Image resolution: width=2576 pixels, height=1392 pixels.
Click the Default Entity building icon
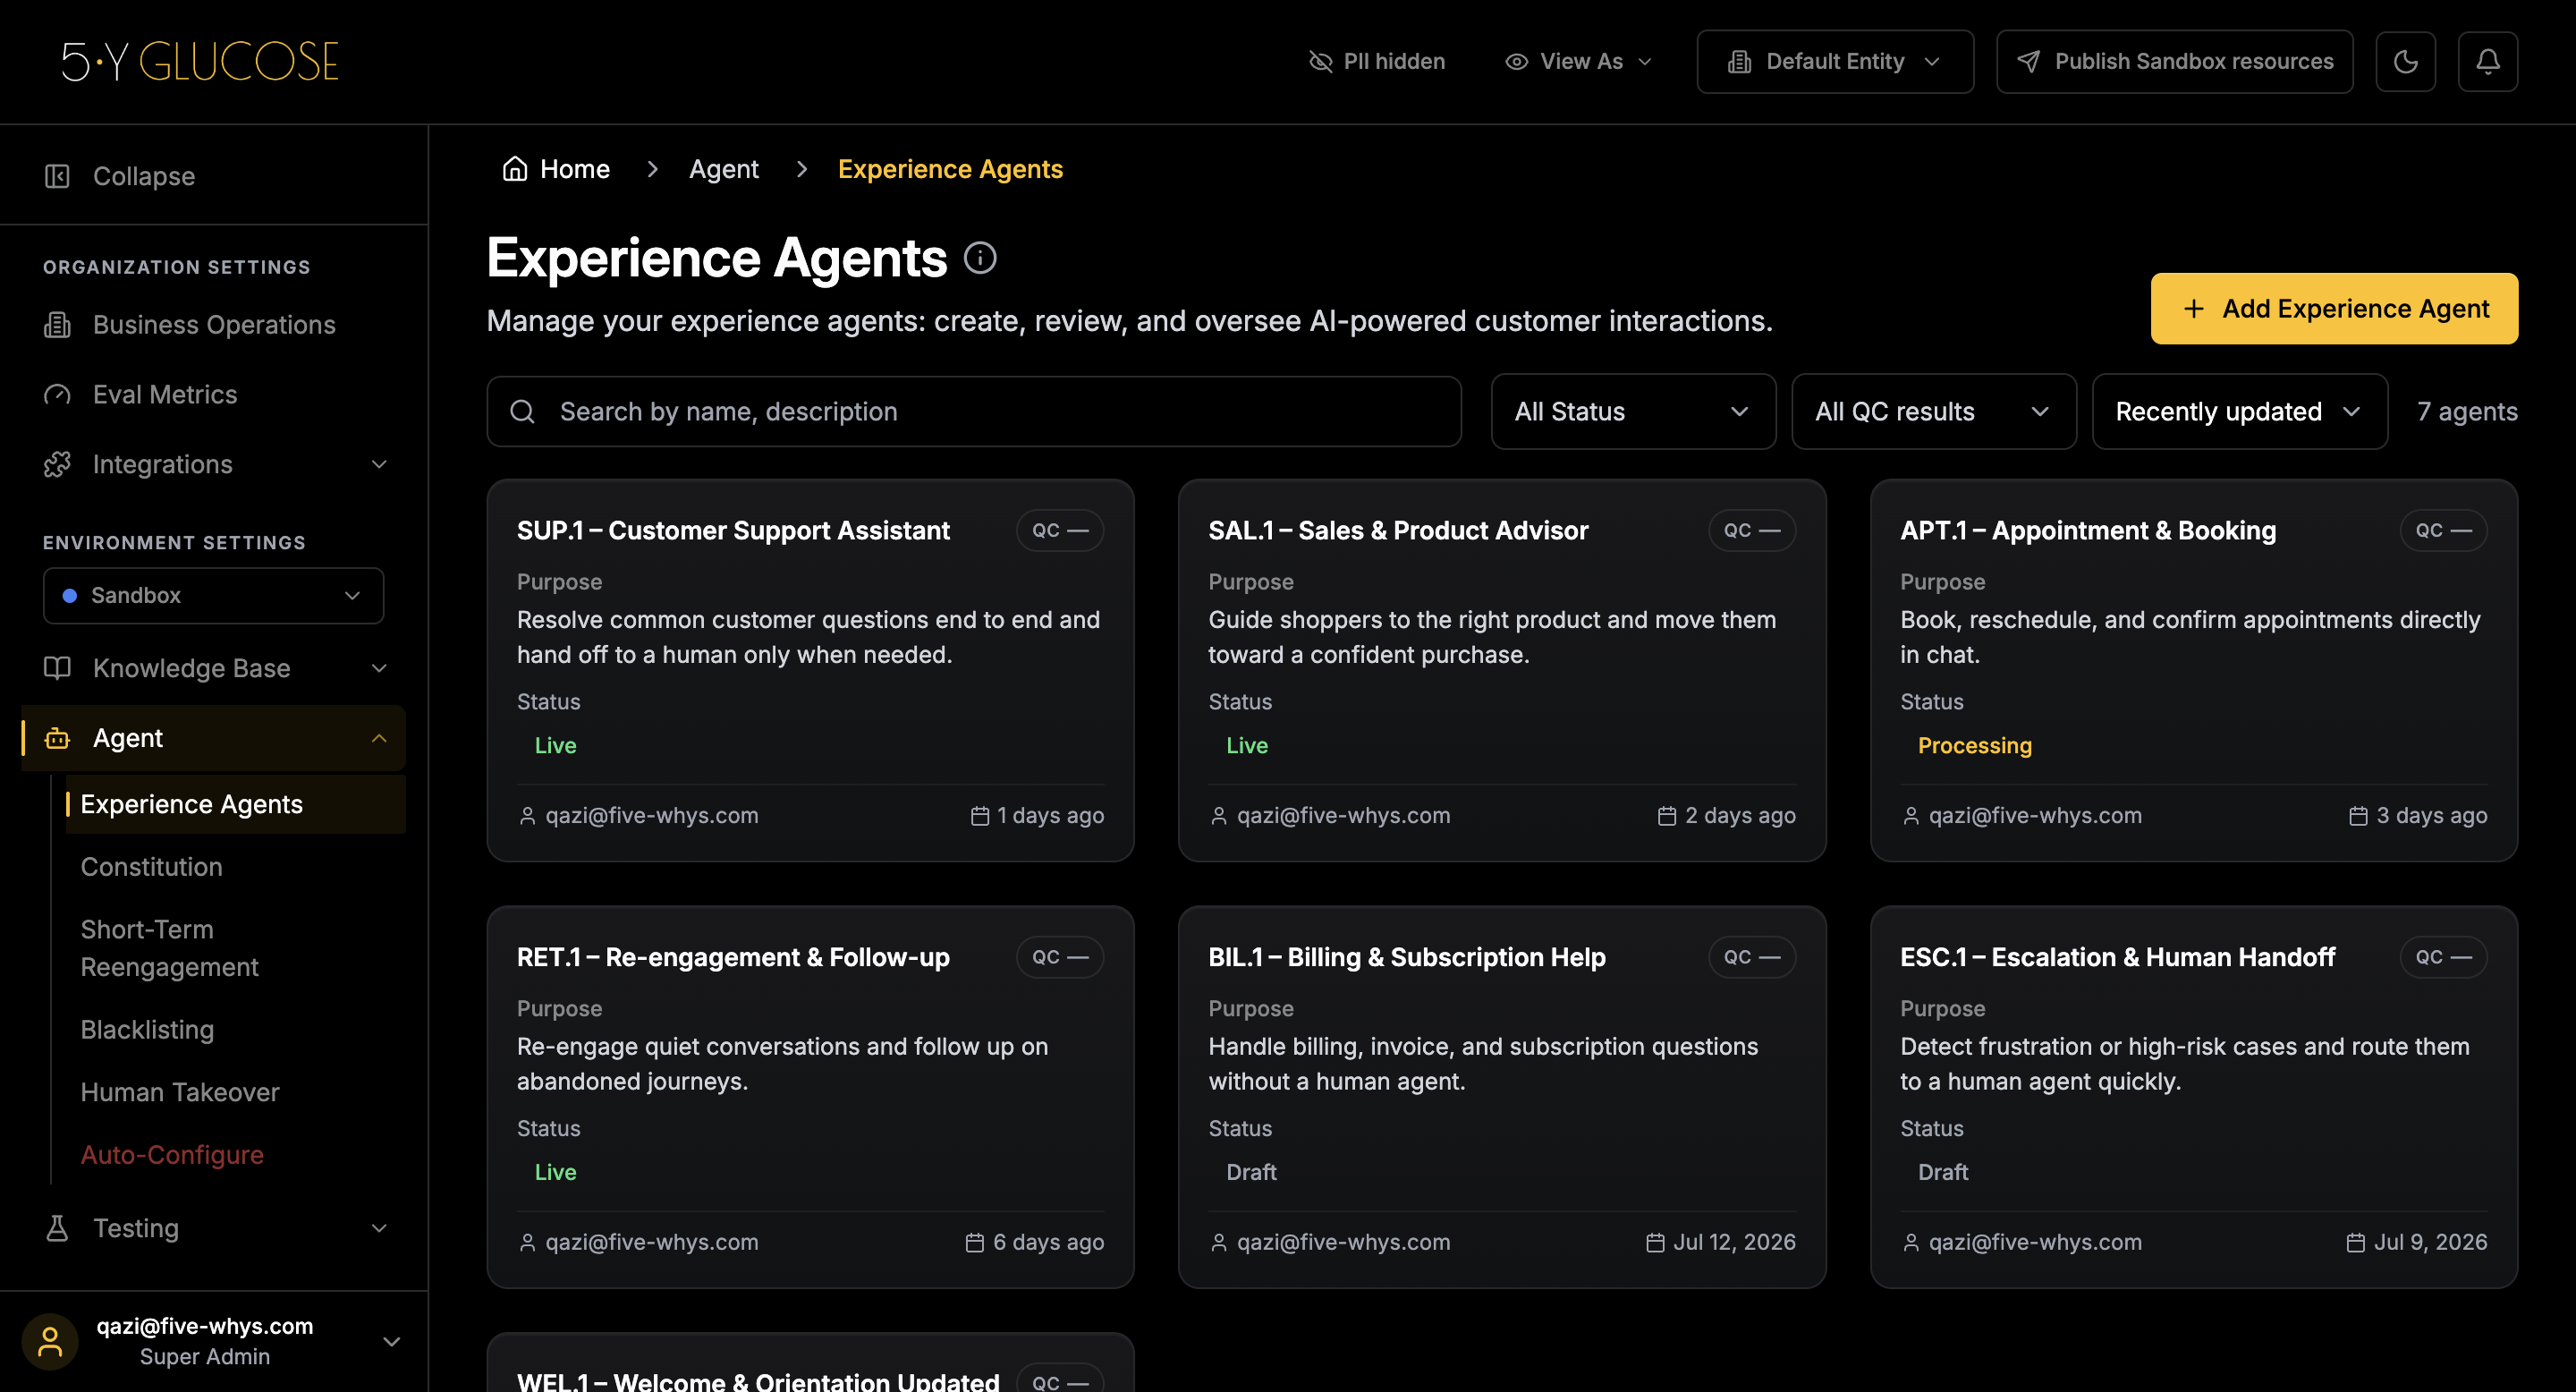[1739, 61]
